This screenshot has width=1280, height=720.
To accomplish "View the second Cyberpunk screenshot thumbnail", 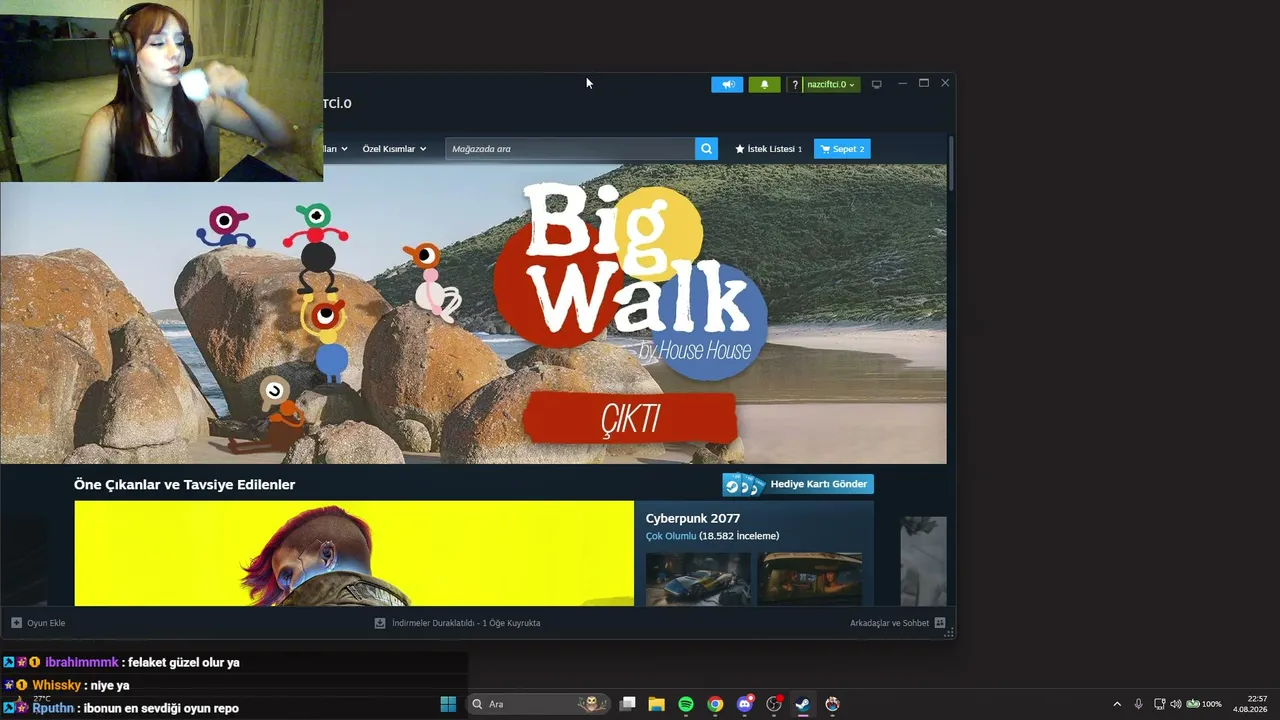I will coord(810,579).
